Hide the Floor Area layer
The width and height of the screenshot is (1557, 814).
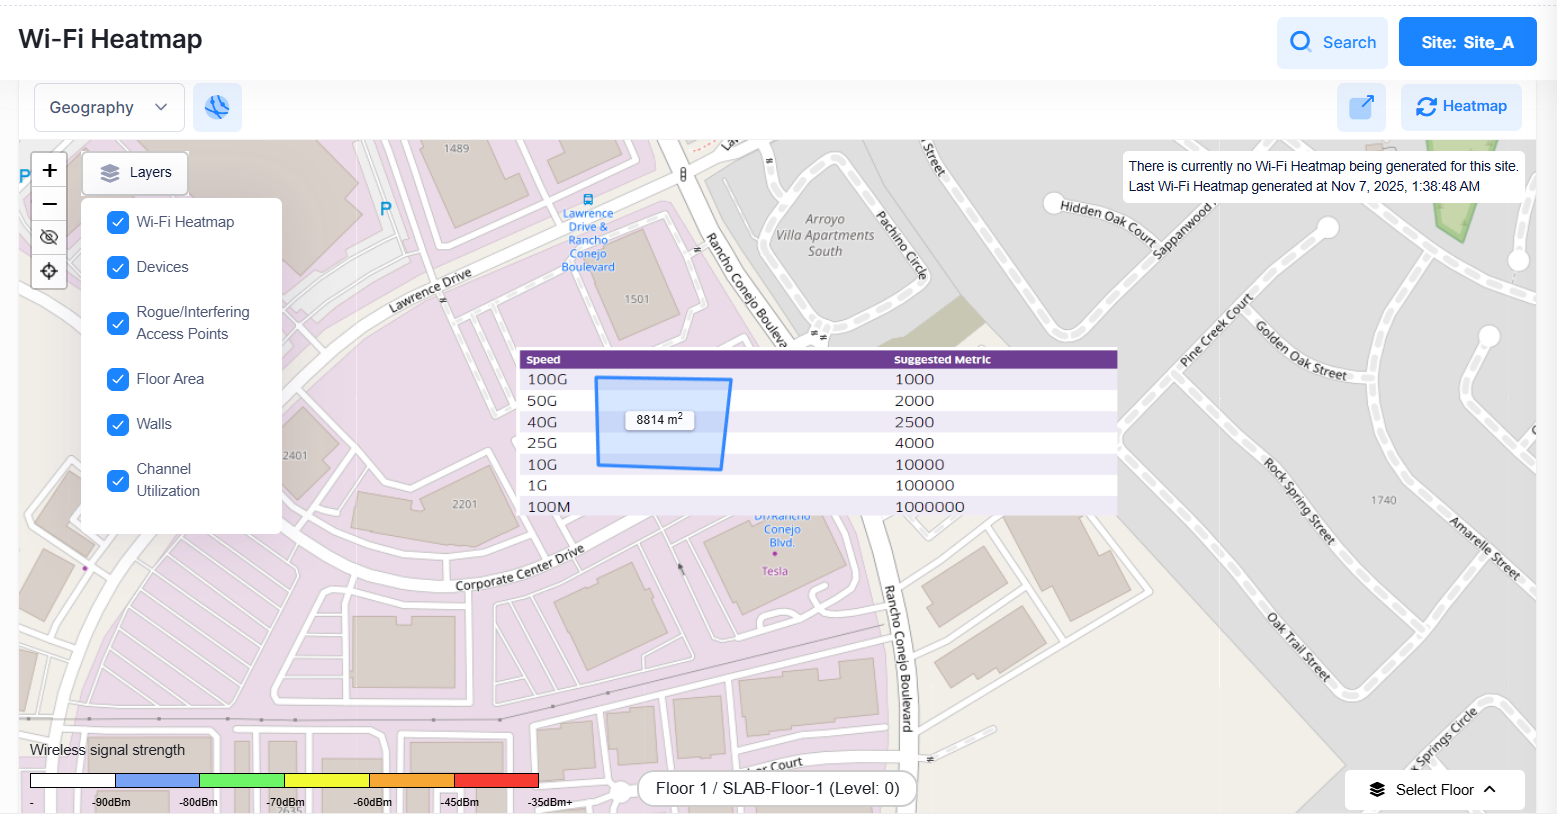click(118, 379)
